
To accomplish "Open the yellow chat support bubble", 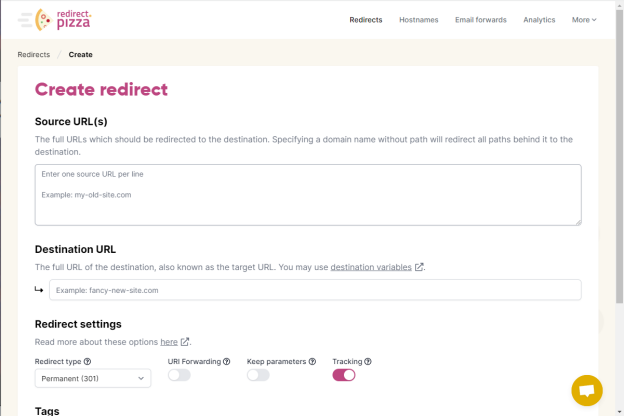I will tap(587, 390).
